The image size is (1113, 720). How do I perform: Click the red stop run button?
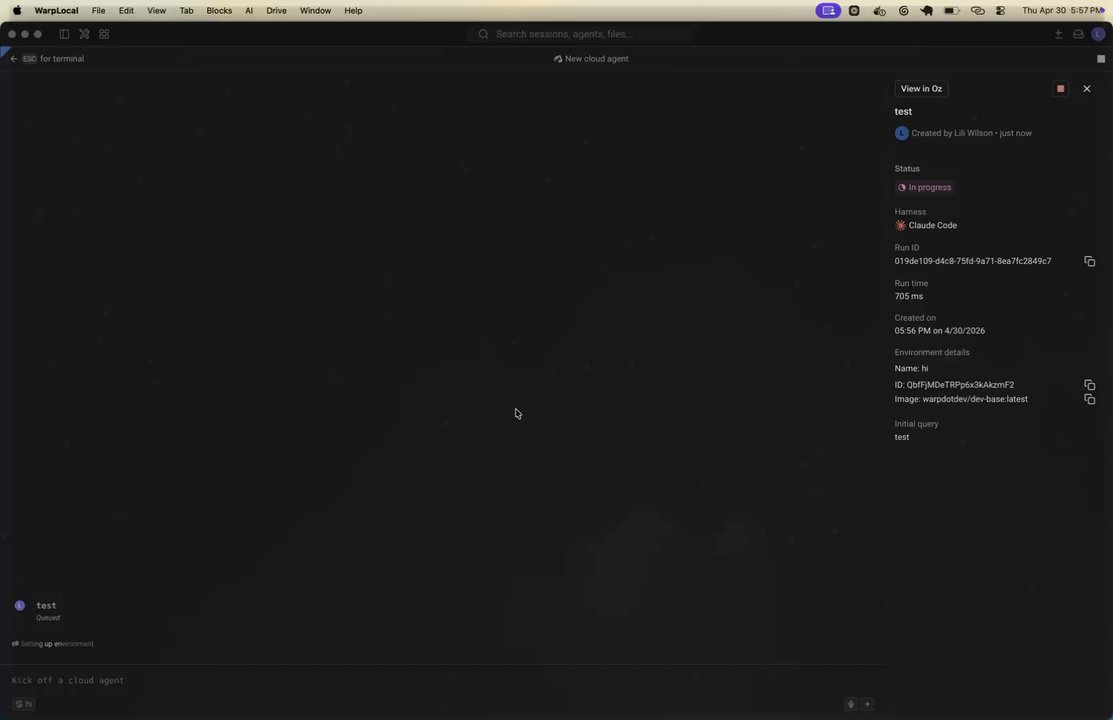1060,89
